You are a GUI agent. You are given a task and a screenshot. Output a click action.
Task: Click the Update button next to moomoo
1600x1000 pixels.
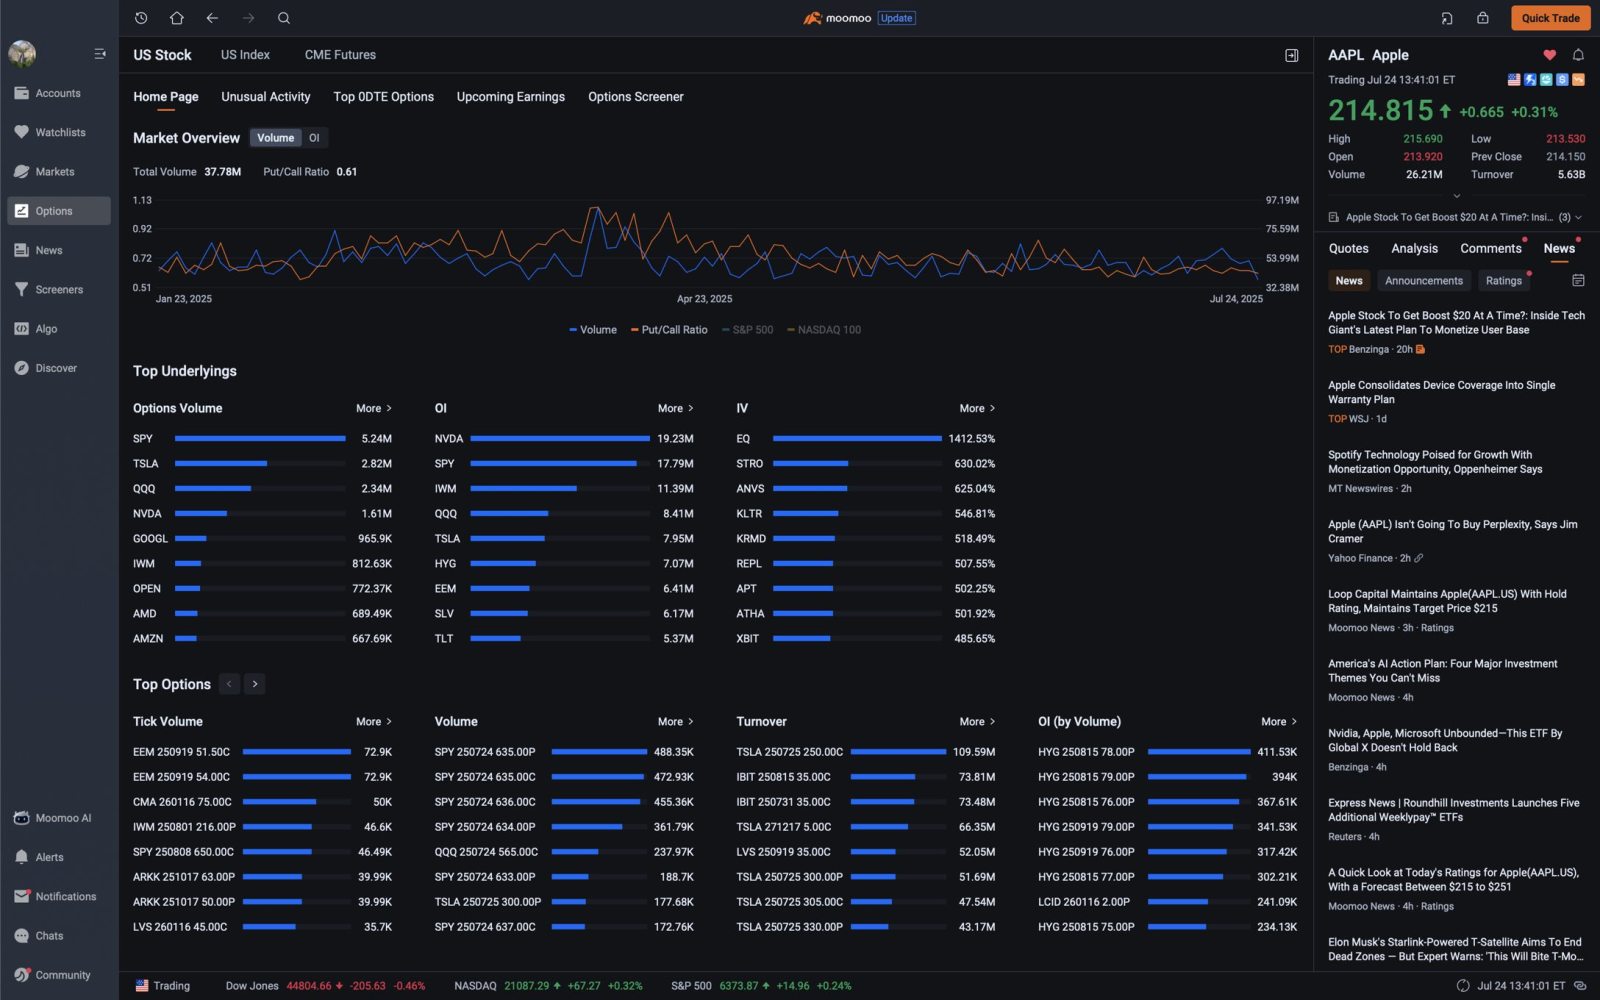click(896, 18)
